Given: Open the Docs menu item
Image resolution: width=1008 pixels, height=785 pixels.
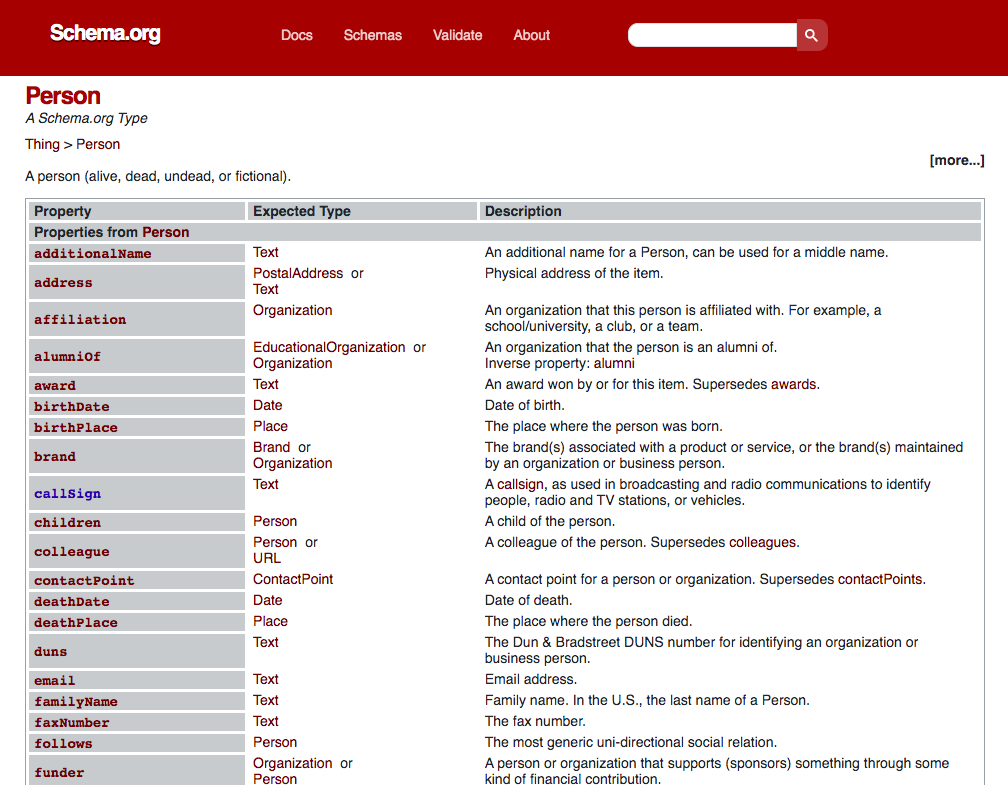Looking at the screenshot, I should click(x=296, y=35).
